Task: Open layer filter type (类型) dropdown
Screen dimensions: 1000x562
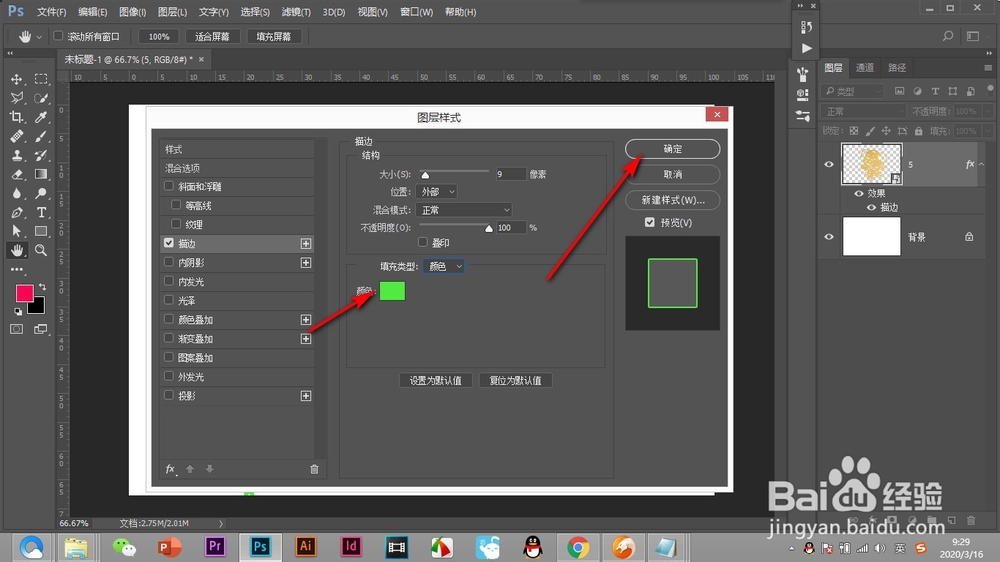Action: tap(853, 91)
